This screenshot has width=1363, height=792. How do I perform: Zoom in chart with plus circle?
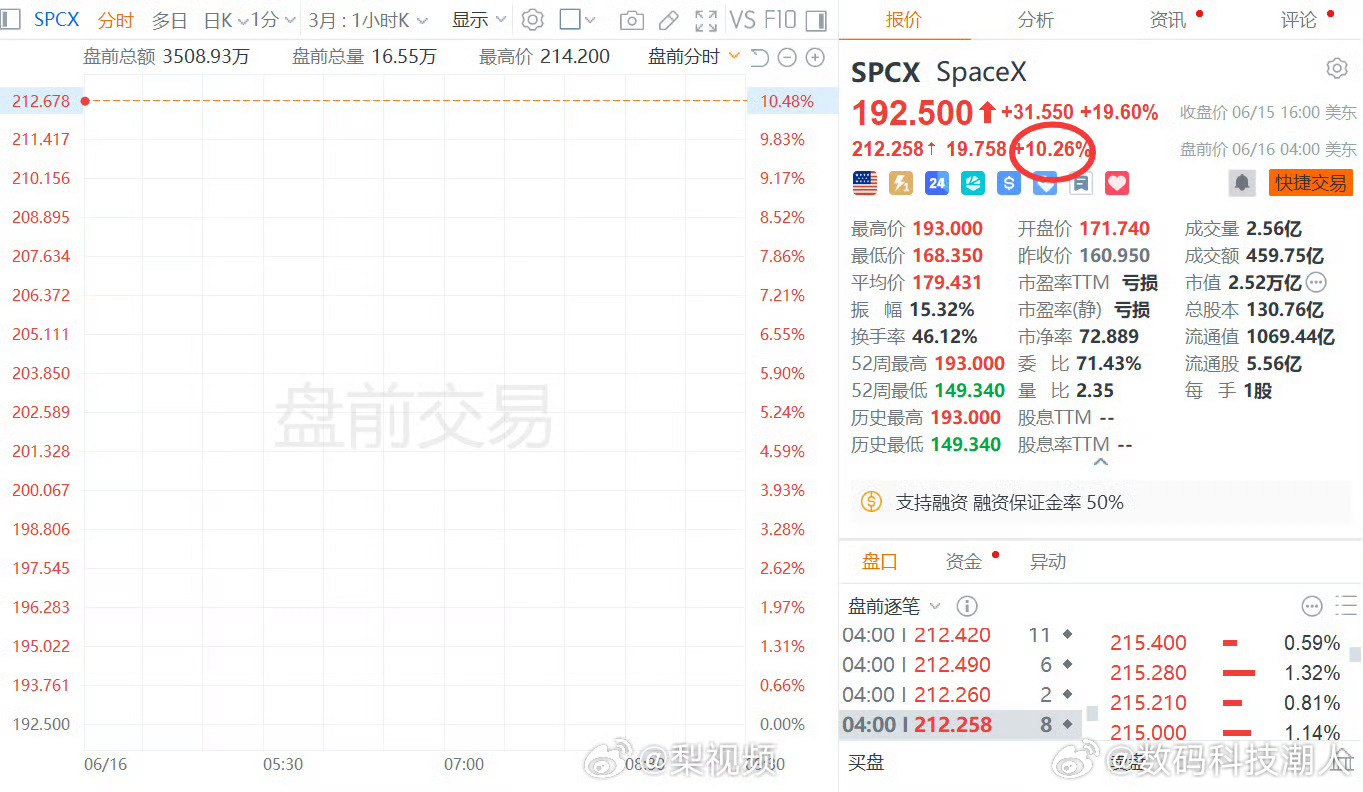tap(815, 58)
